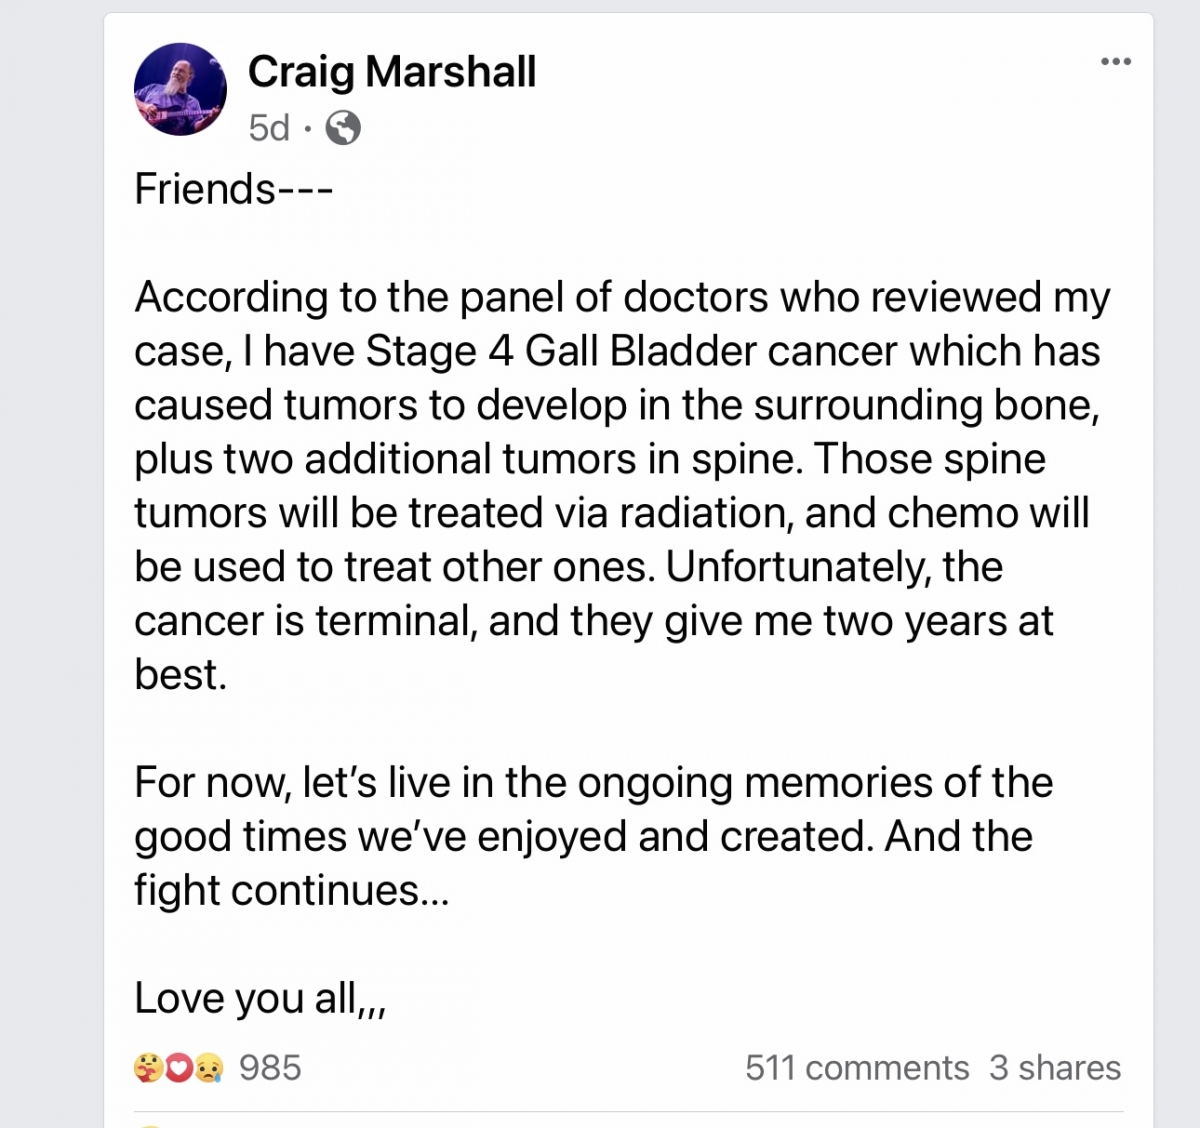
Task: Click the phrase "fight continues..."
Action: tap(291, 890)
